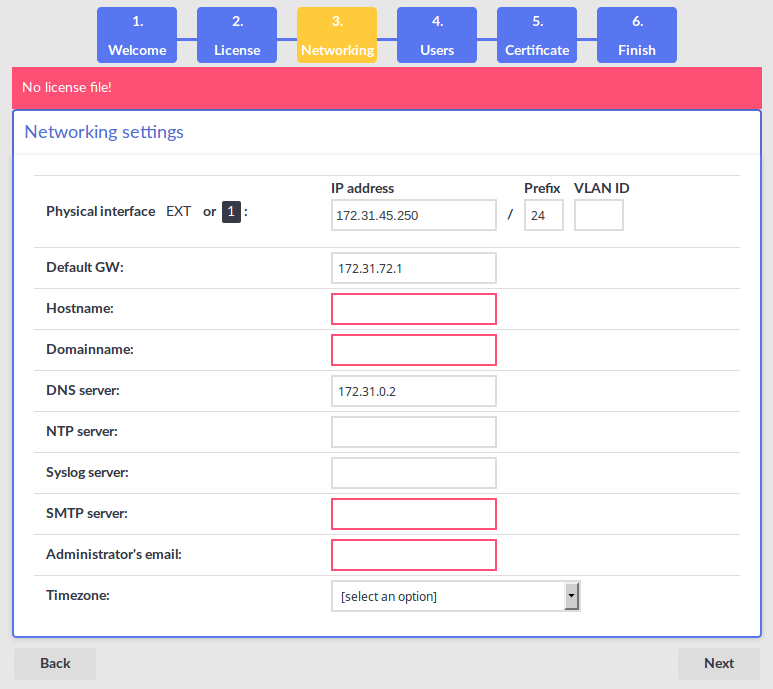Click the DNS server field
Viewport: 773px width, 689px height.
(x=413, y=391)
